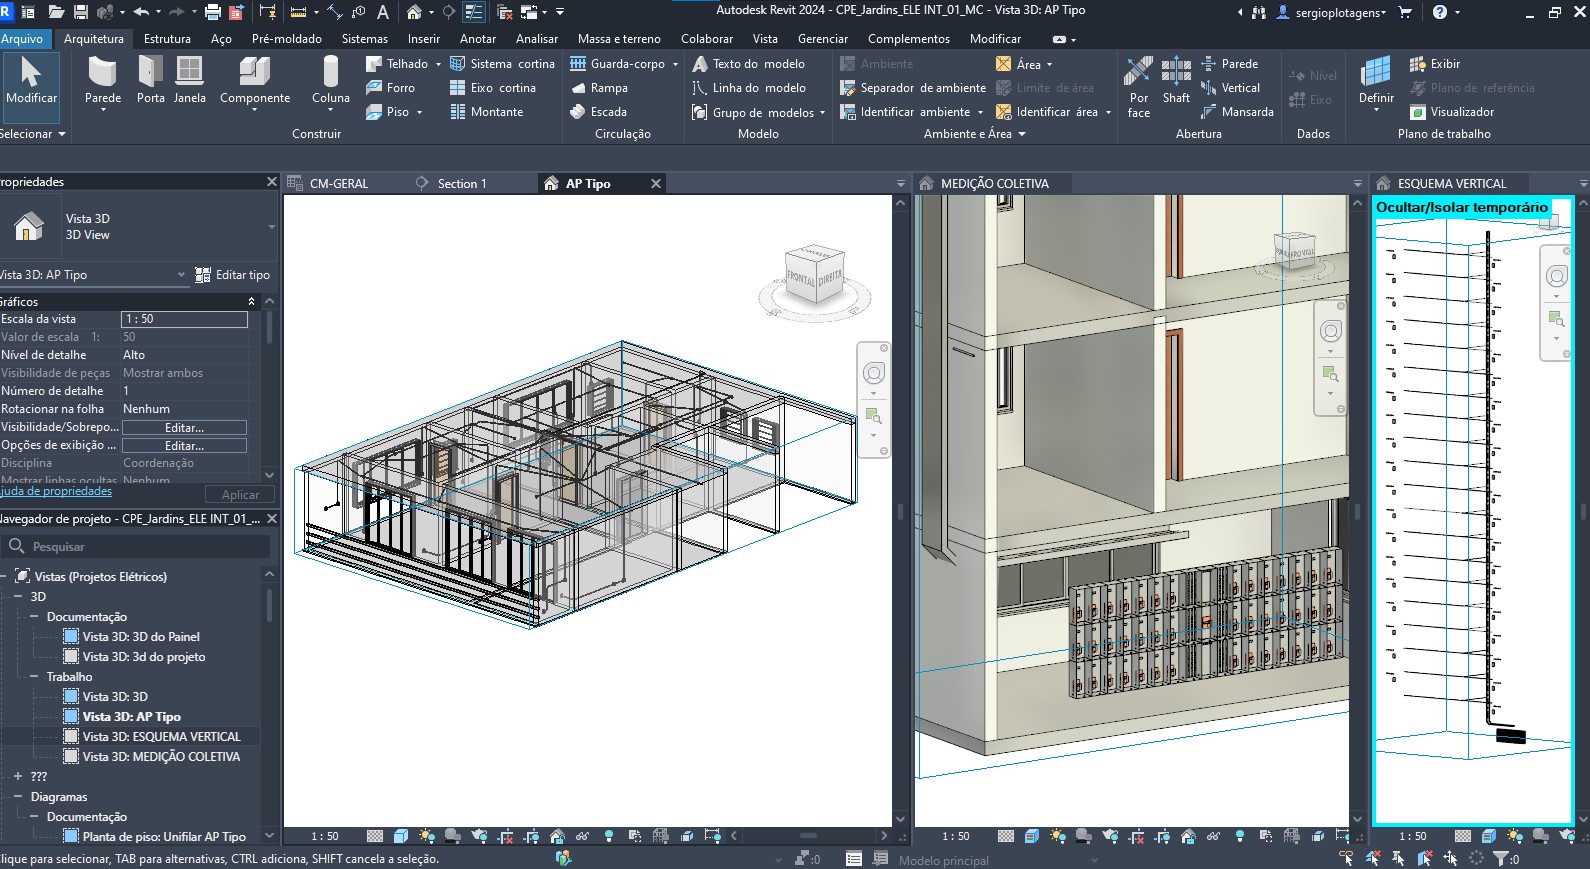
Task: Click the ViewCube in the AP Tipo view
Action: coord(815,272)
